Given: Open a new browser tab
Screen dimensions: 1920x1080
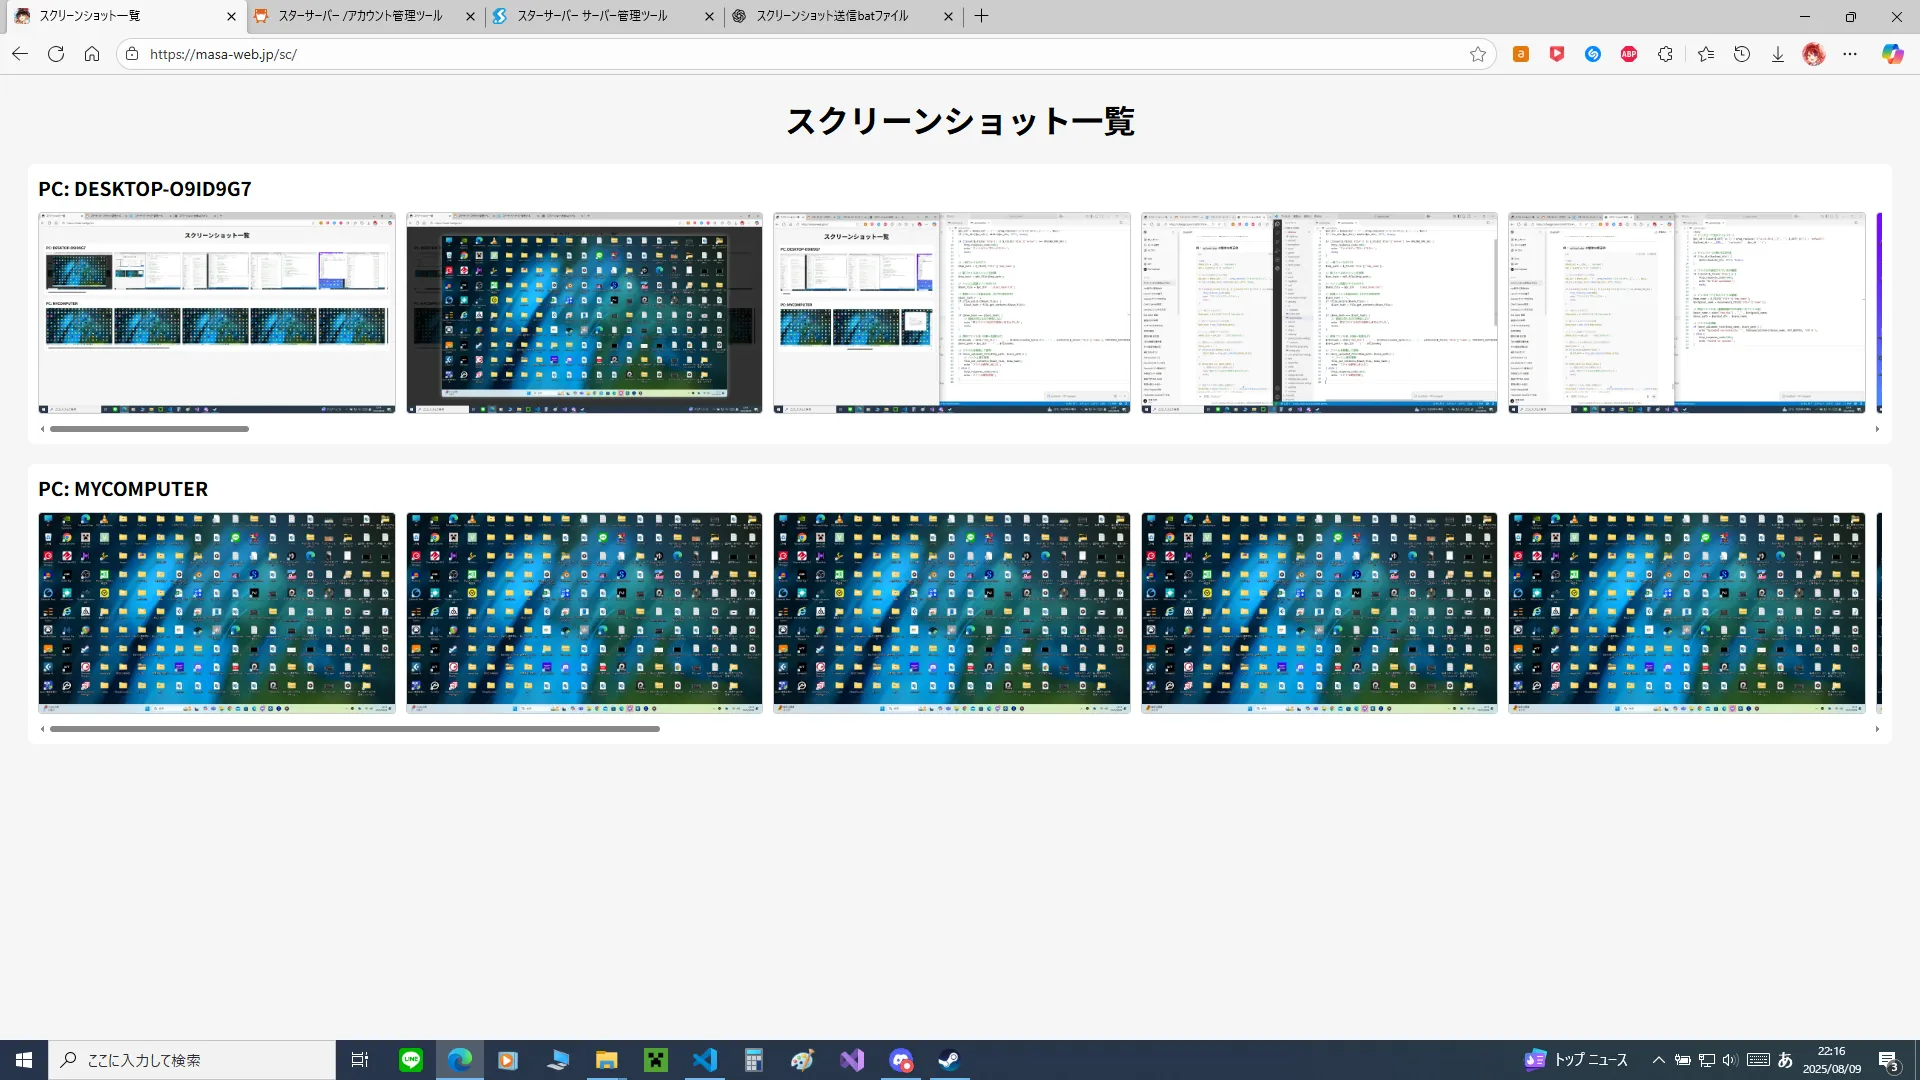Looking at the screenshot, I should point(981,16).
